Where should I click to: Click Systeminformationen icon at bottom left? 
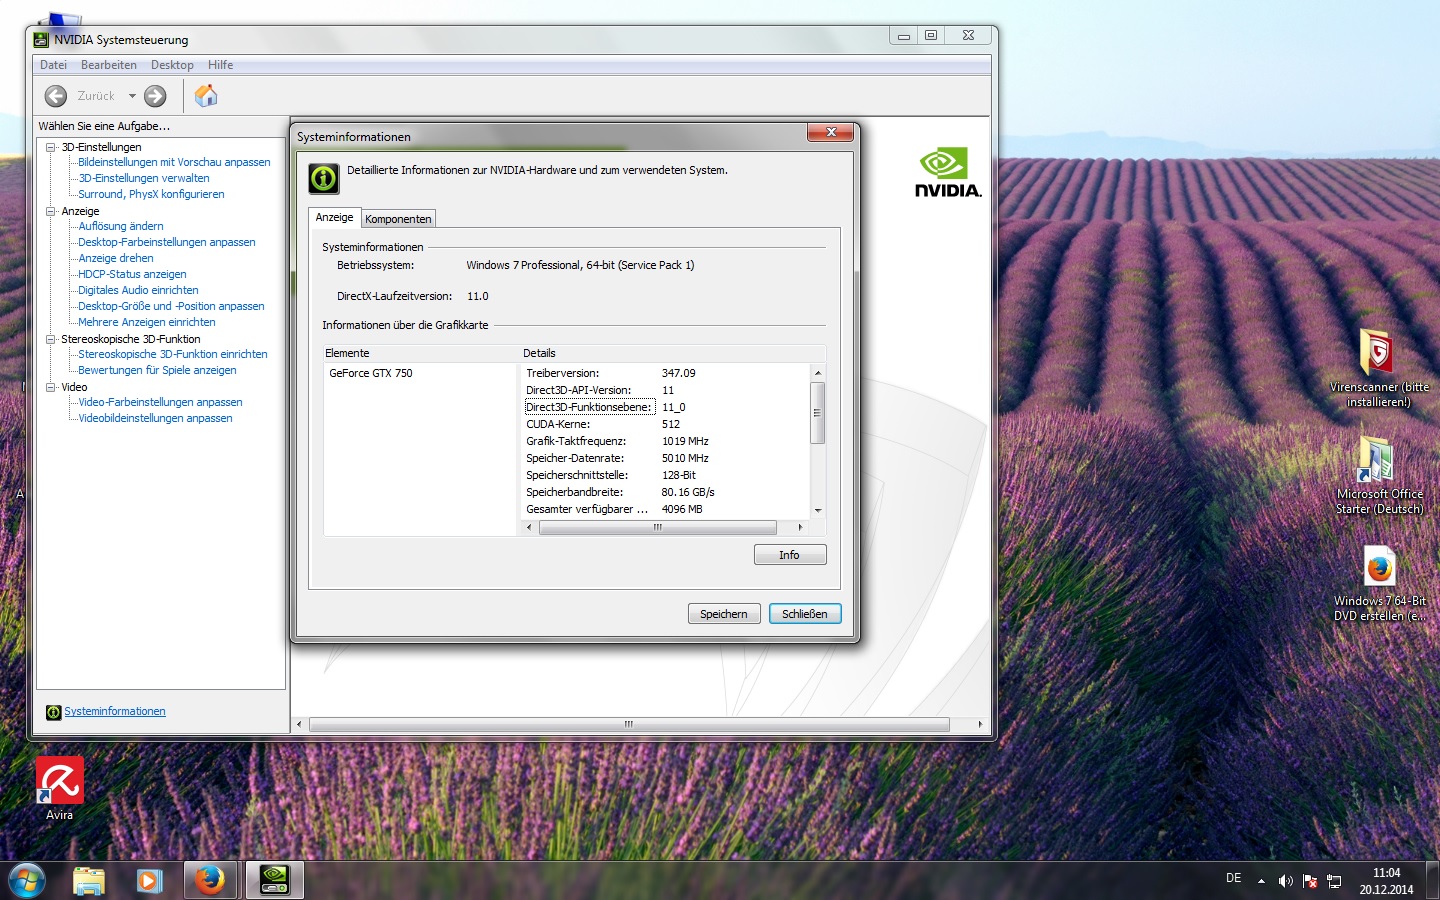coord(54,712)
